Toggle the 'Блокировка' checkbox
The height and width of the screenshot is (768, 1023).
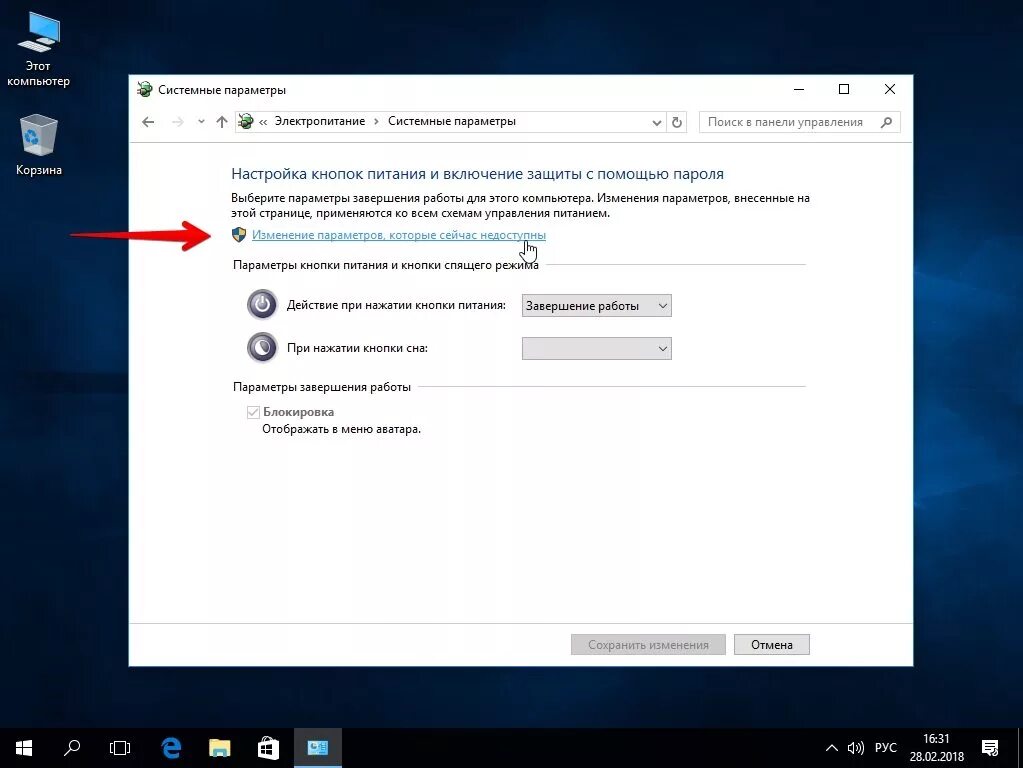[x=253, y=412]
